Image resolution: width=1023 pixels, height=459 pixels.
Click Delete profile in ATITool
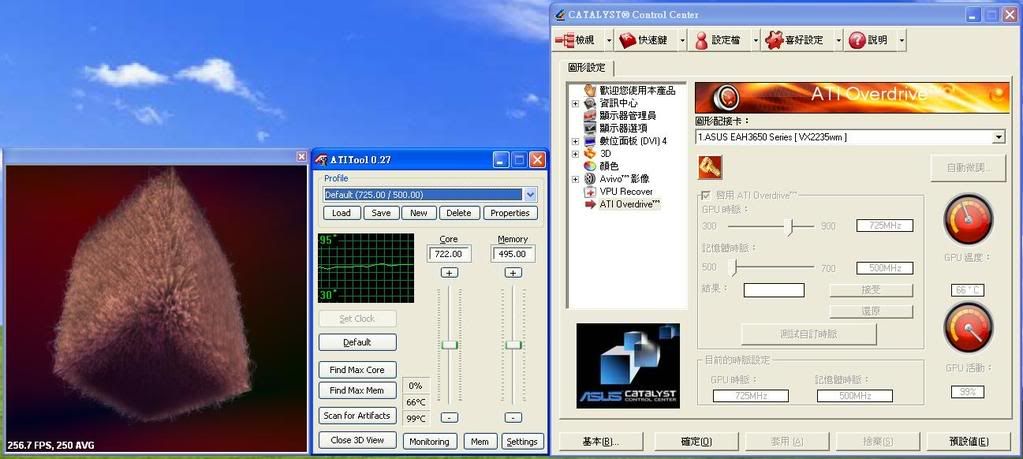pos(459,213)
